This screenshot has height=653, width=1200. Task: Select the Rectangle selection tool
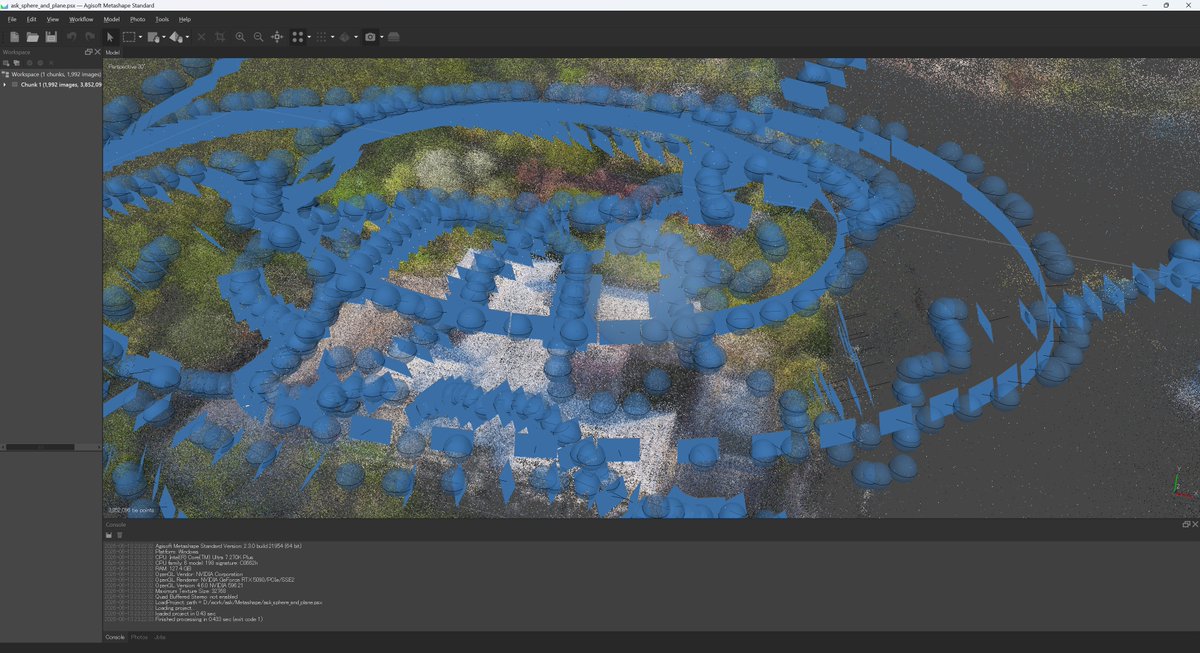(x=129, y=37)
